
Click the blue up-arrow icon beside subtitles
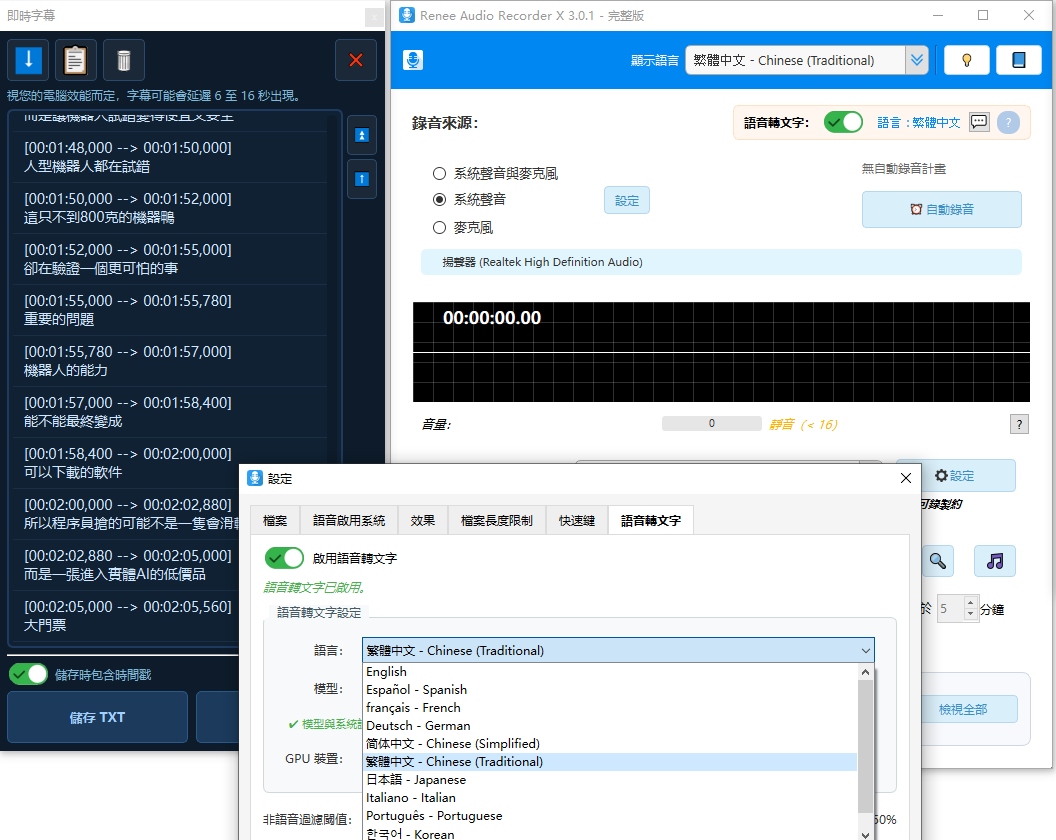[362, 179]
